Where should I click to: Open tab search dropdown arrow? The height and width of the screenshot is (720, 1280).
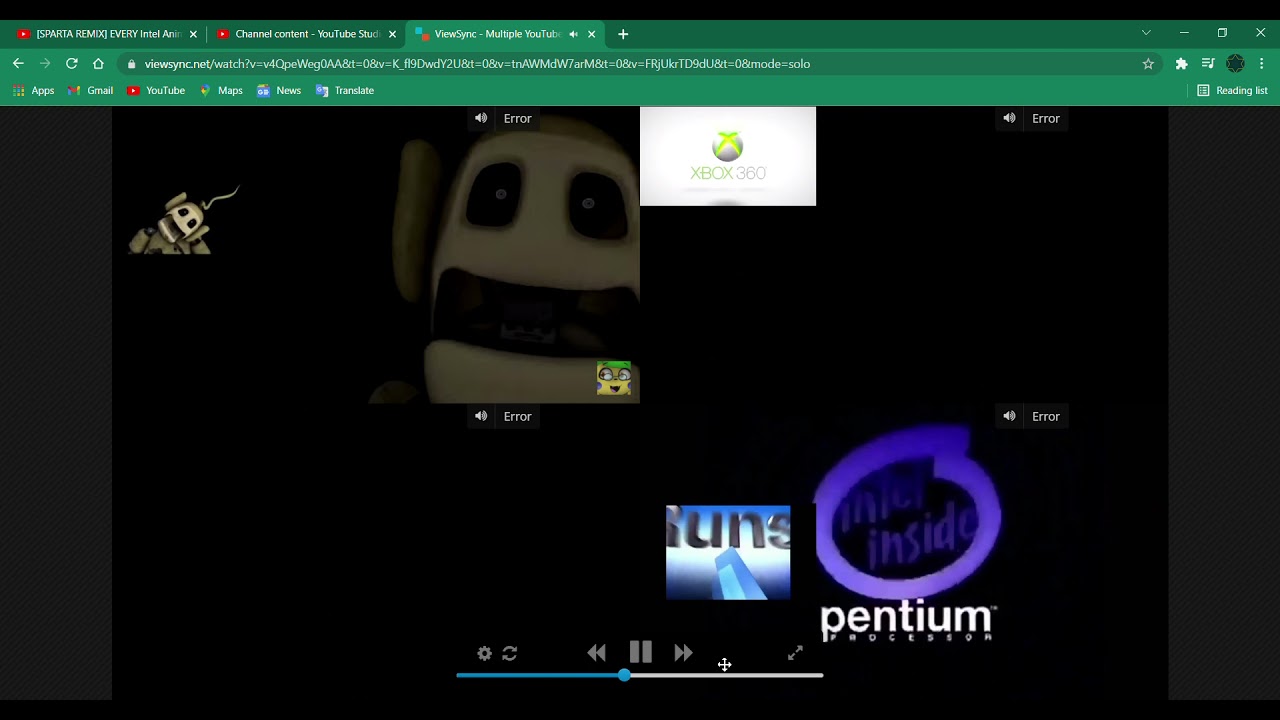(x=1146, y=33)
